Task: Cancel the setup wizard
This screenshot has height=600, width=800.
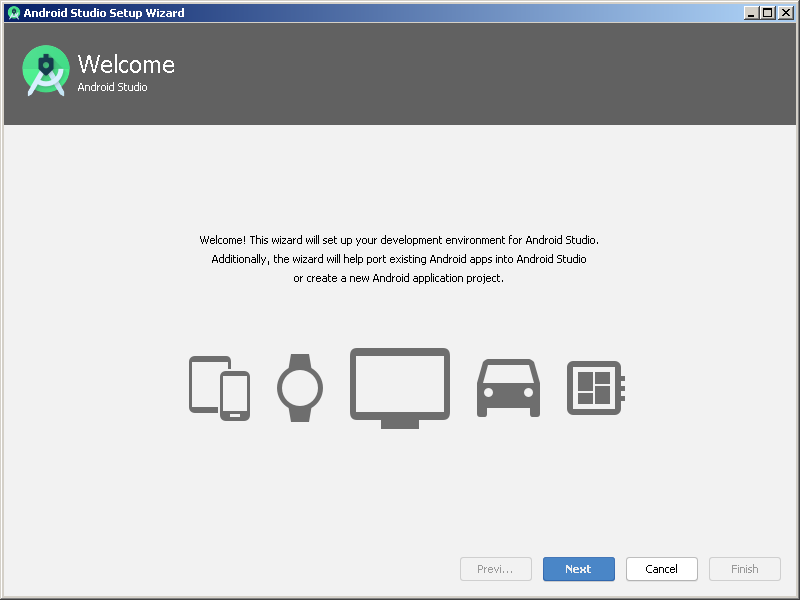Action: click(662, 569)
